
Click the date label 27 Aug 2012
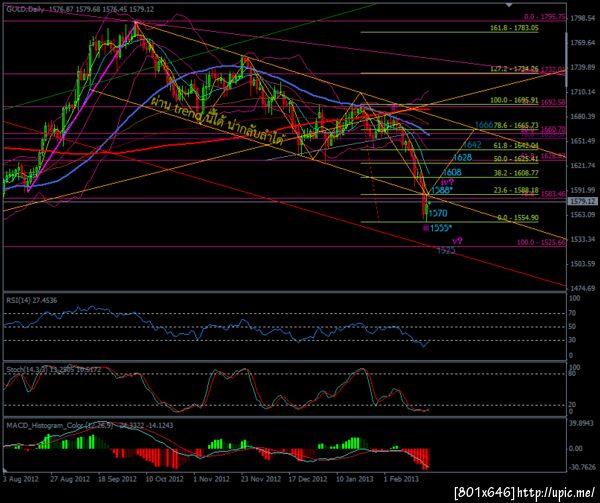pyautogui.click(x=70, y=479)
